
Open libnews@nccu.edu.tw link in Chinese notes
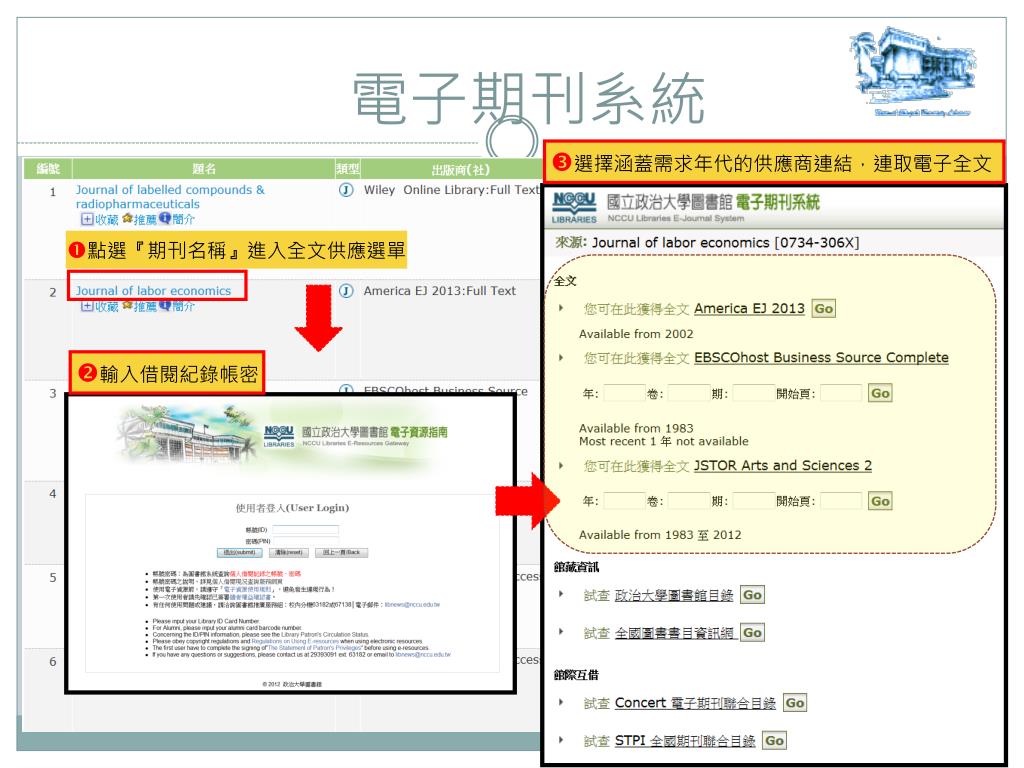pos(412,605)
